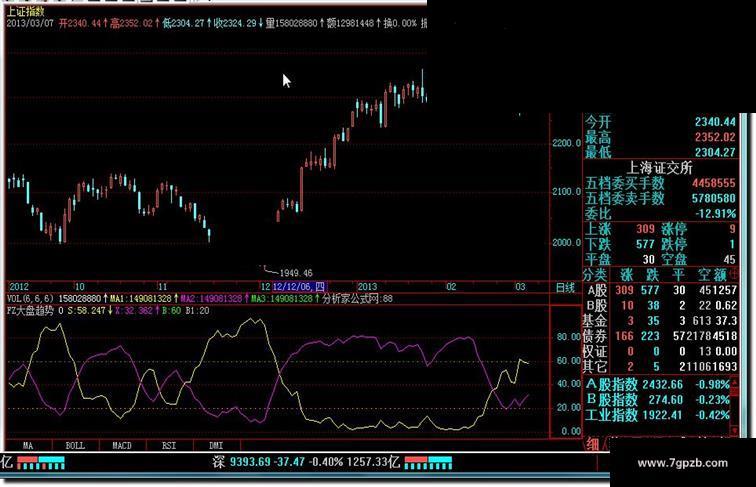Screen dimensions: 756x487
Task: Click the buy-sell strength bar at status bar start
Action: [x=40, y=462]
